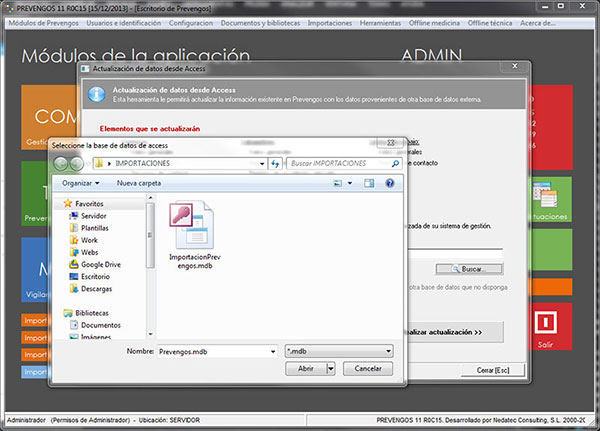The width and height of the screenshot is (600, 431).
Task: Toggle the preview pane icon
Action: (369, 183)
